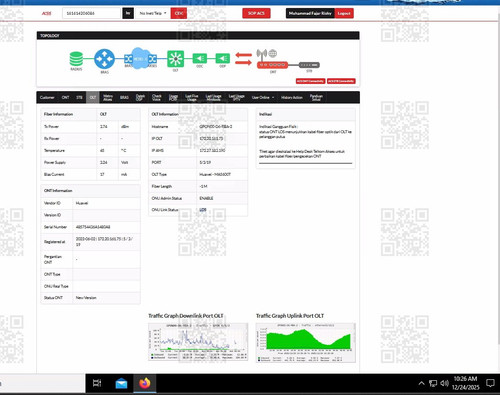Image resolution: width=500 pixels, height=395 pixels.
Task: Click the volume speaker tray icon
Action: tap(444, 383)
